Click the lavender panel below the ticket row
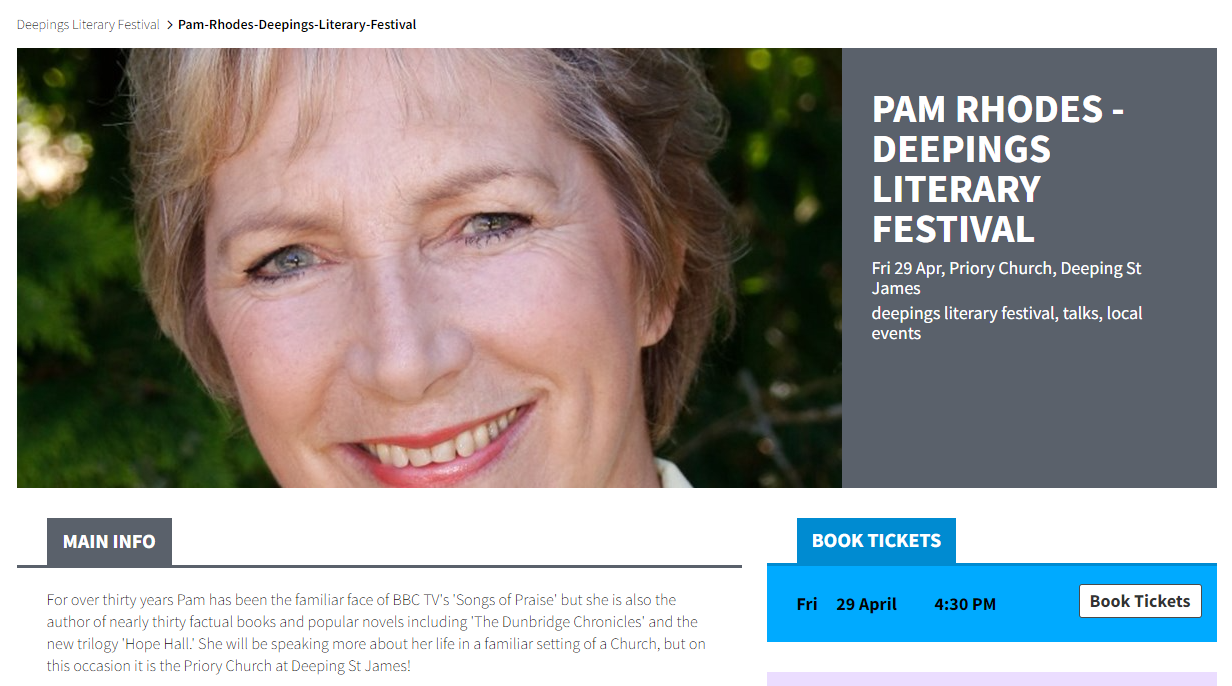The height and width of the screenshot is (686, 1232). coord(991,679)
